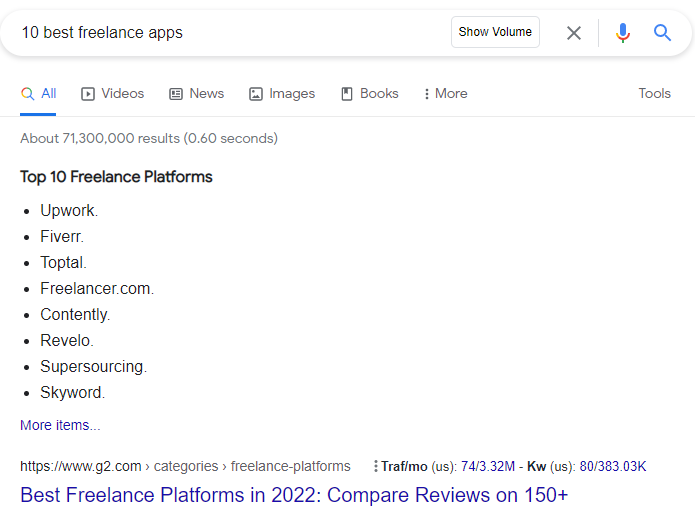Image resolution: width=695 pixels, height=507 pixels.
Task: Switch to the Books tab
Action: pos(370,94)
